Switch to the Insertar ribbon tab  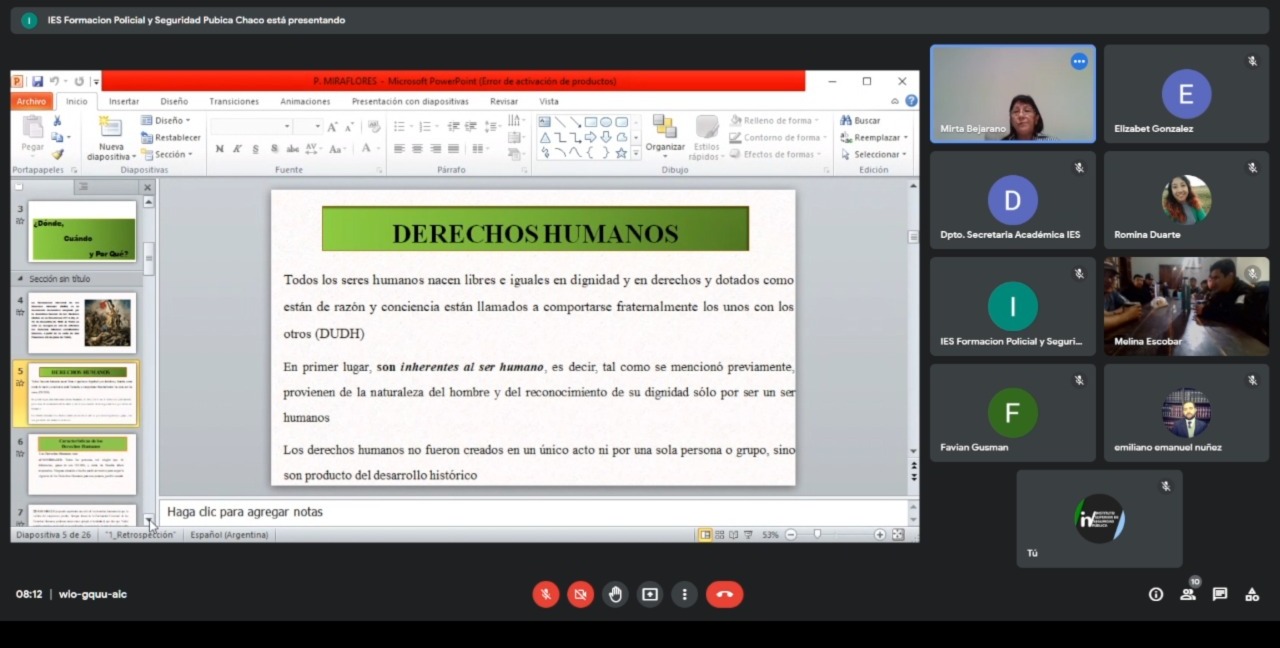click(x=124, y=101)
